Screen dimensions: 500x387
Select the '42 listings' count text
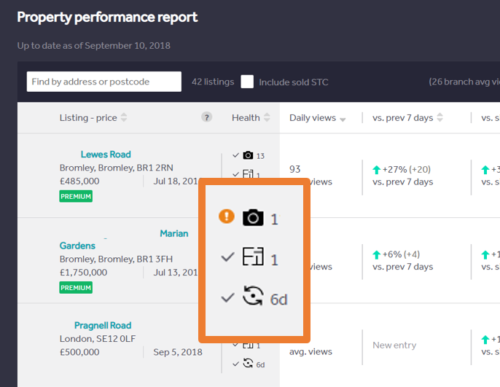(213, 82)
